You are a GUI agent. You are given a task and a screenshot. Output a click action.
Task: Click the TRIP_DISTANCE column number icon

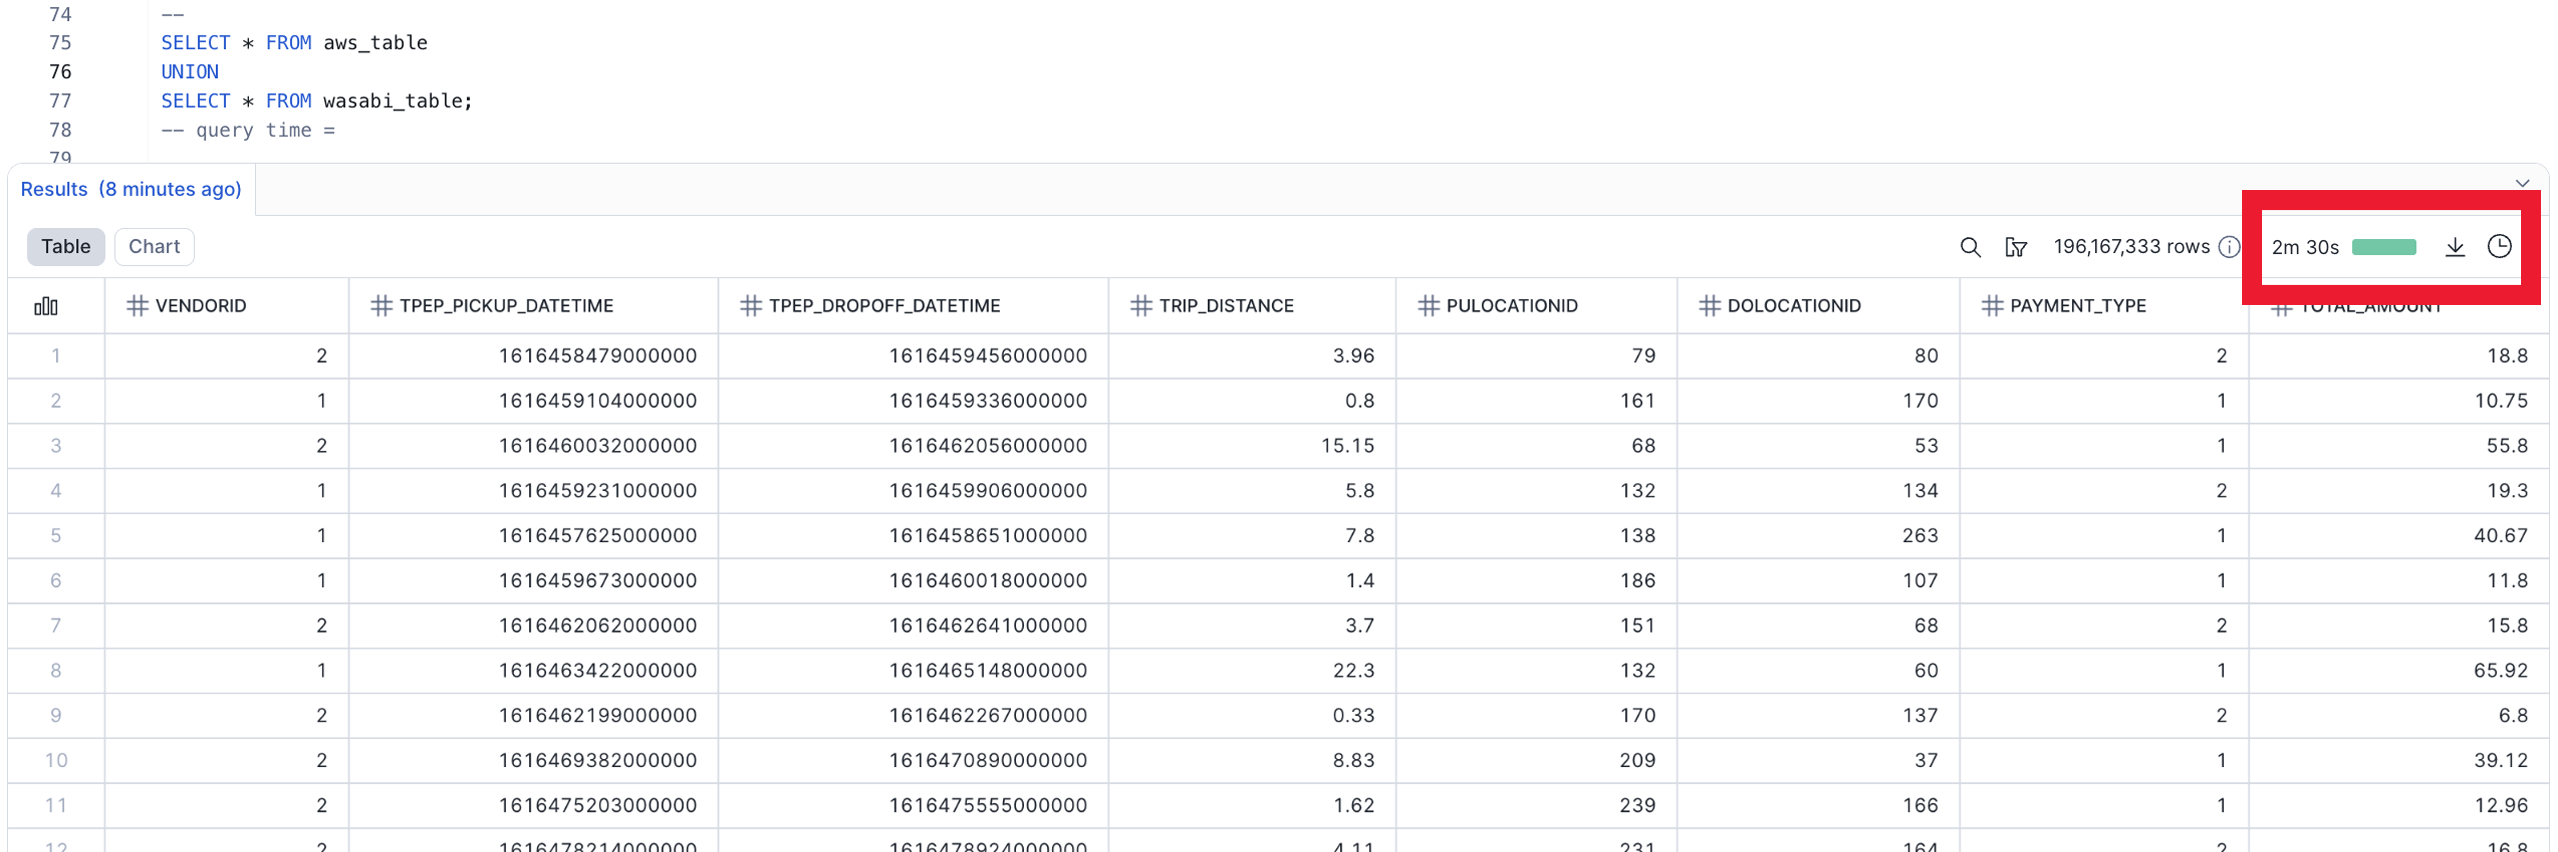[1141, 306]
